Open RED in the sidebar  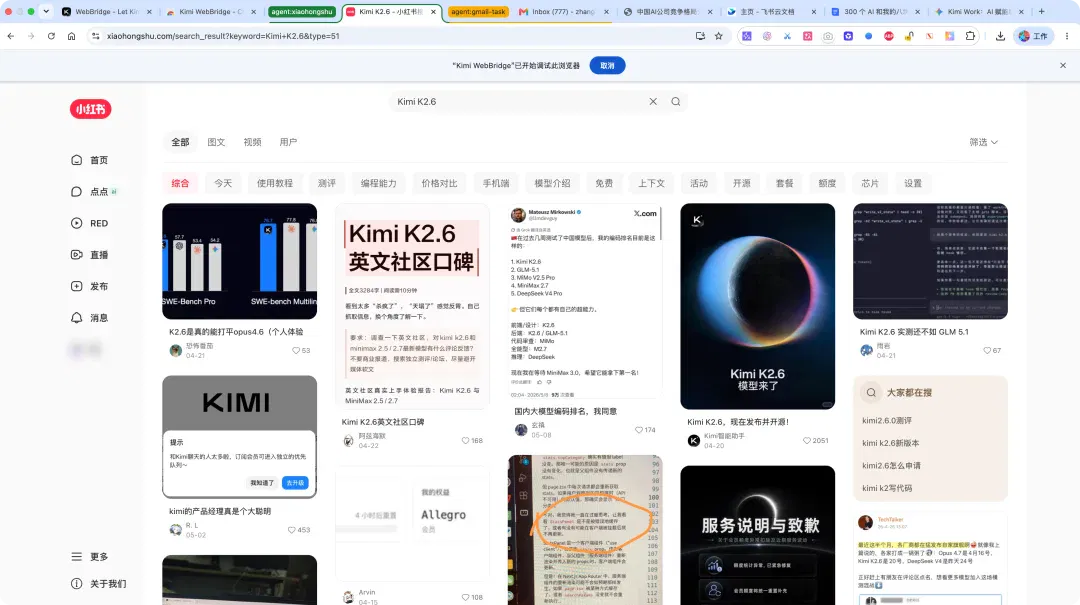click(90, 223)
